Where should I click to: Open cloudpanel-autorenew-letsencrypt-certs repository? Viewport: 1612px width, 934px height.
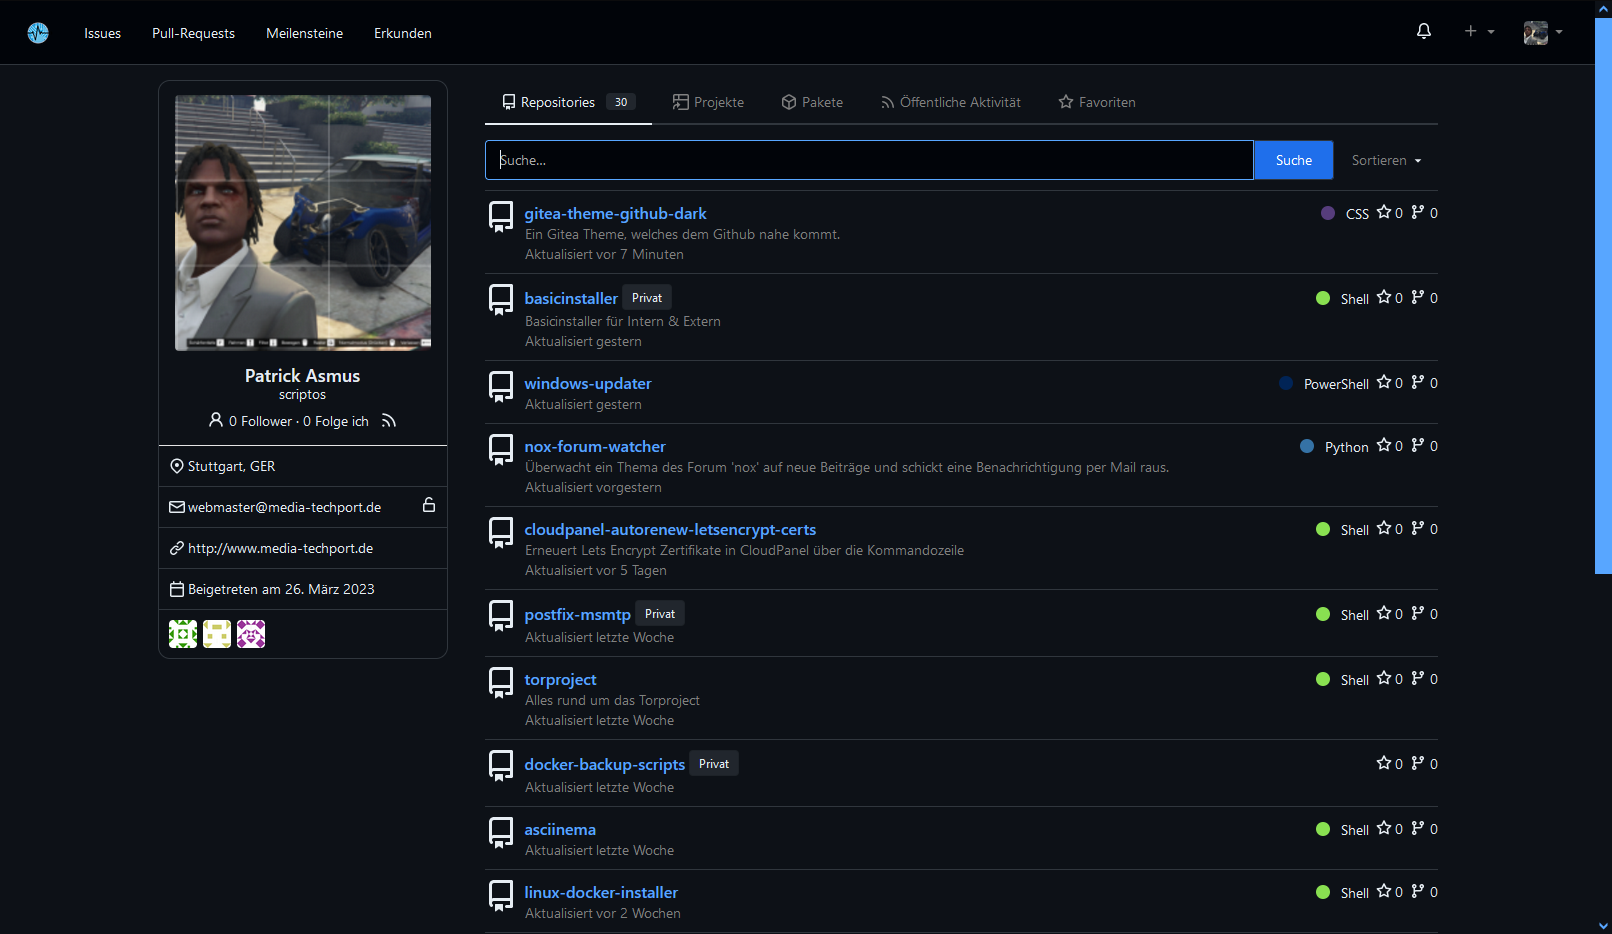pos(670,529)
